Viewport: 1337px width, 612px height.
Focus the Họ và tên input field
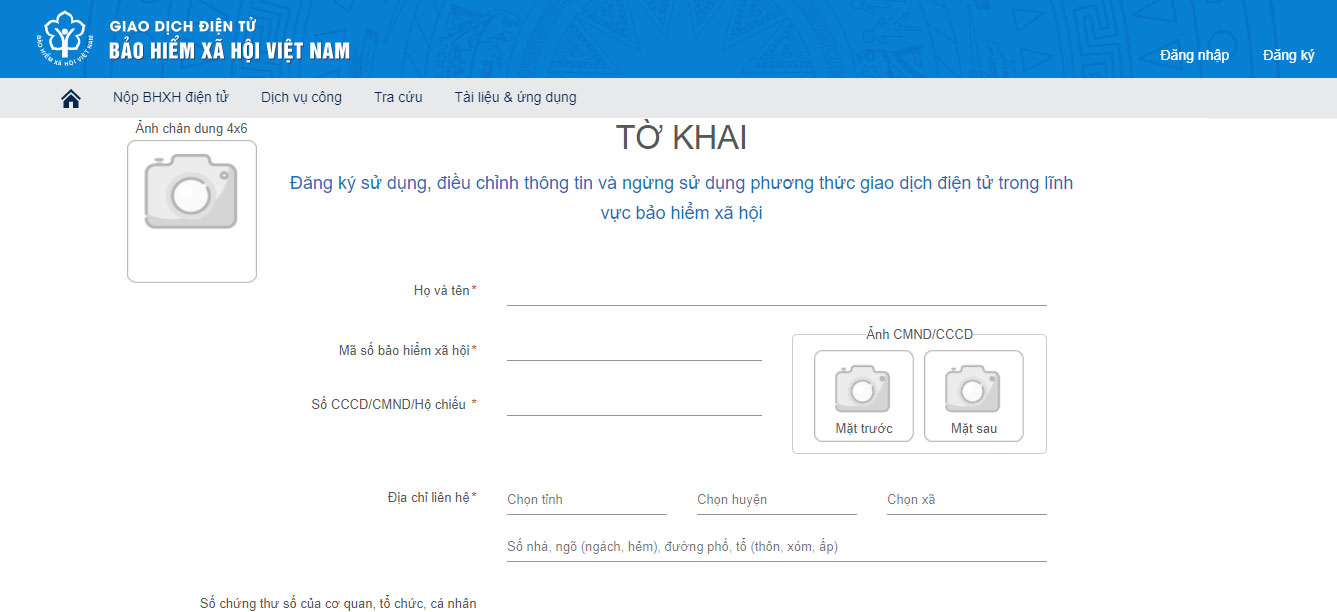tap(776, 291)
